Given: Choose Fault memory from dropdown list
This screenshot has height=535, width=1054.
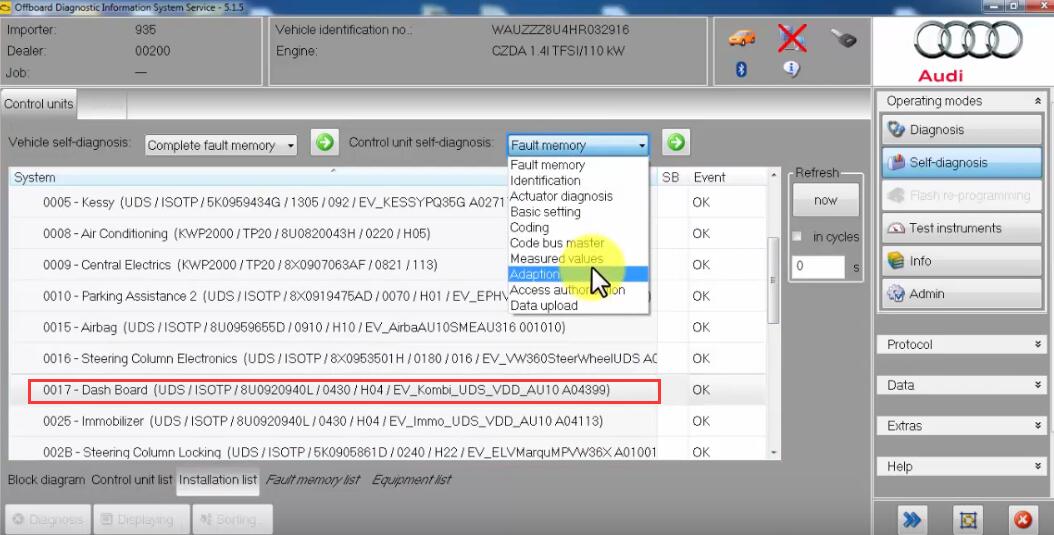Looking at the screenshot, I should [578, 165].
